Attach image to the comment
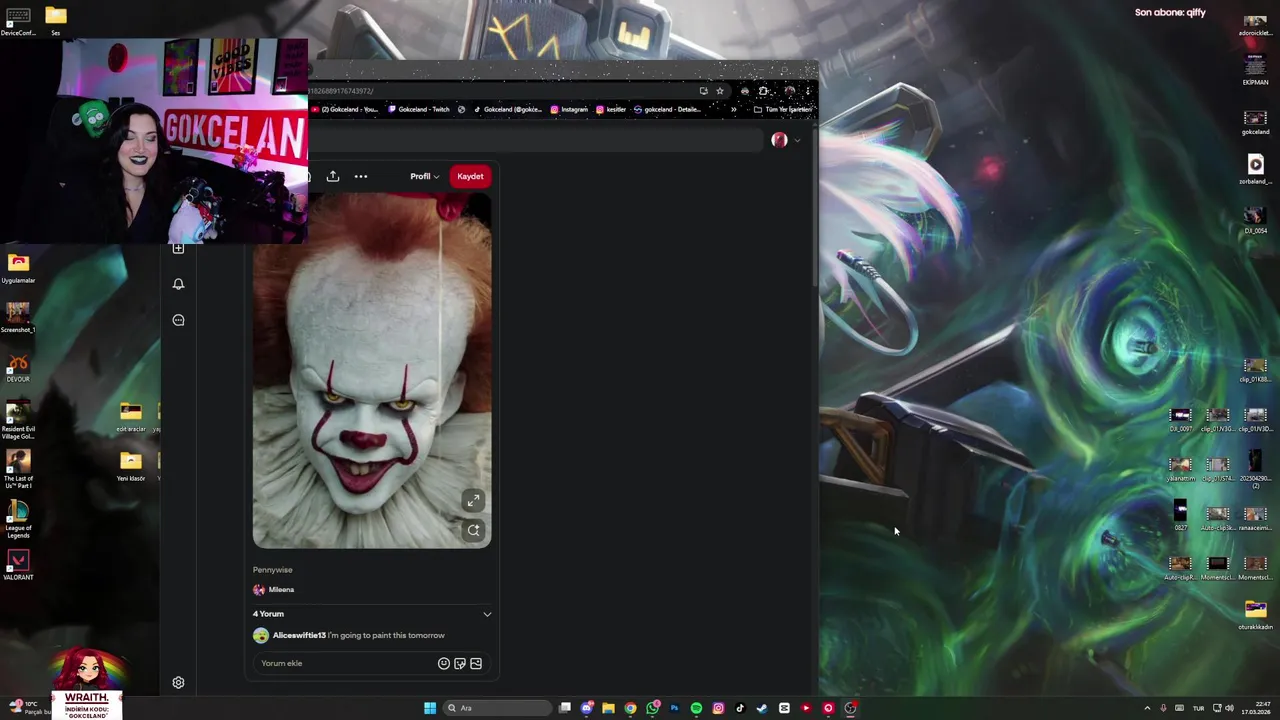This screenshot has width=1280, height=720. coord(476,663)
